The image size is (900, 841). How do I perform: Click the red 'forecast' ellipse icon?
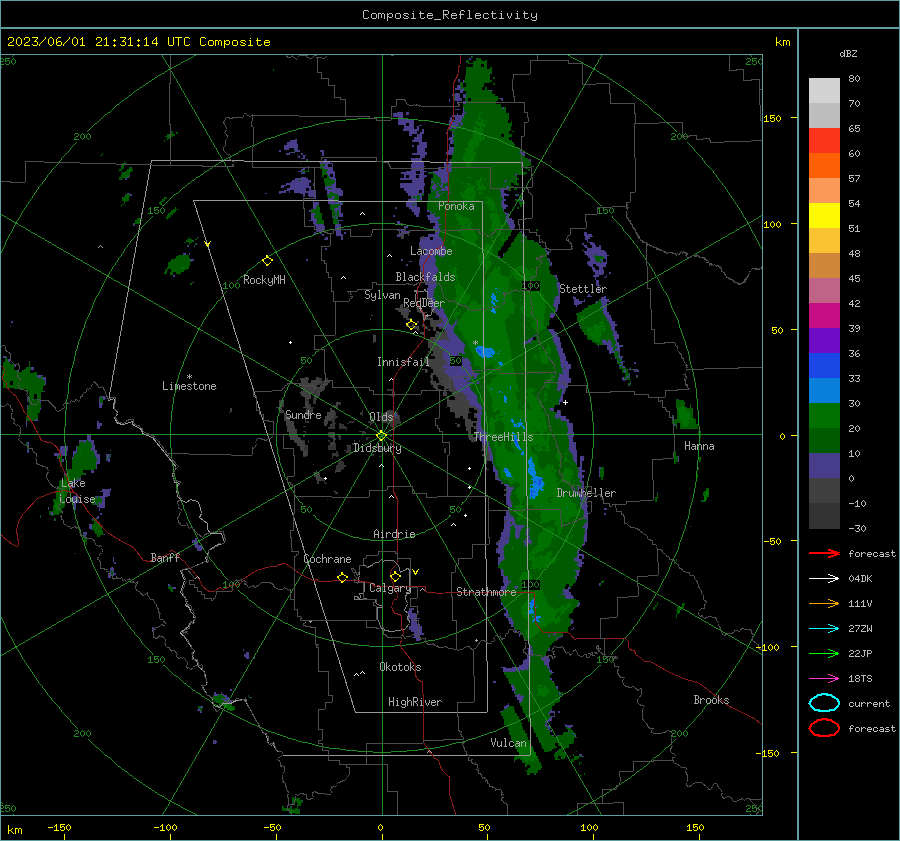pyautogui.click(x=824, y=728)
